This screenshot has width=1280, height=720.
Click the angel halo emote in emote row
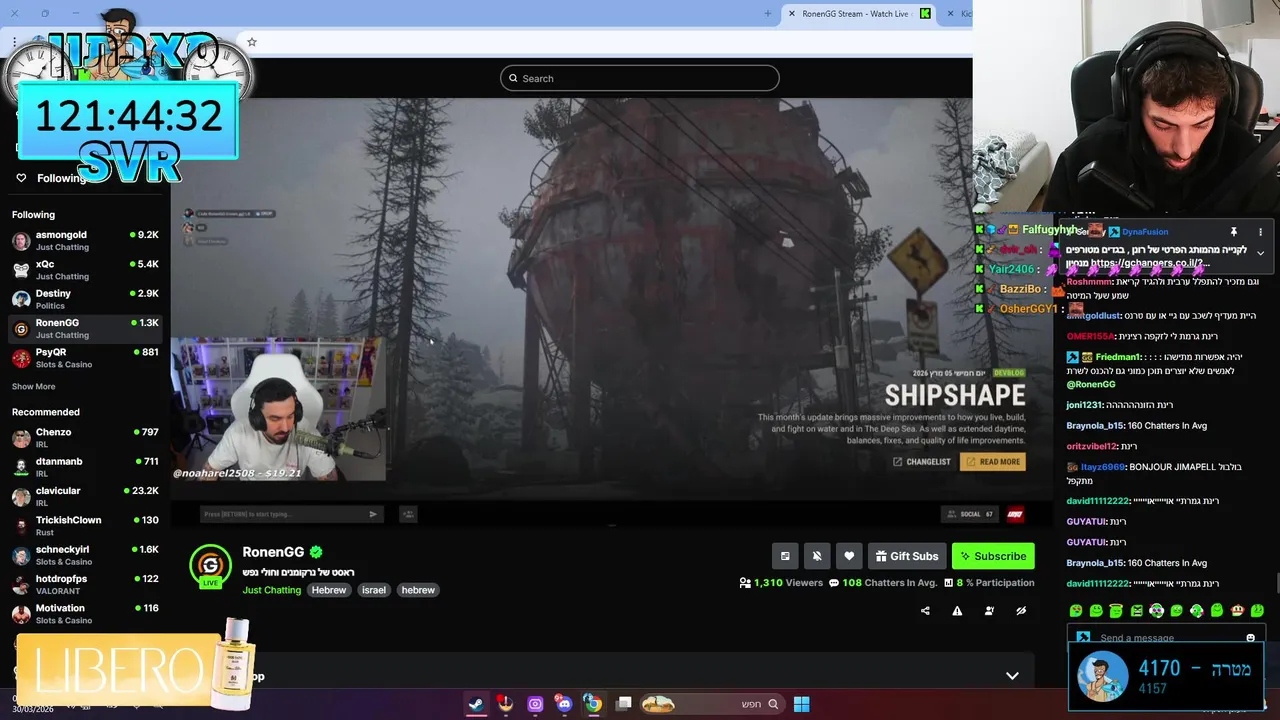click(1116, 611)
